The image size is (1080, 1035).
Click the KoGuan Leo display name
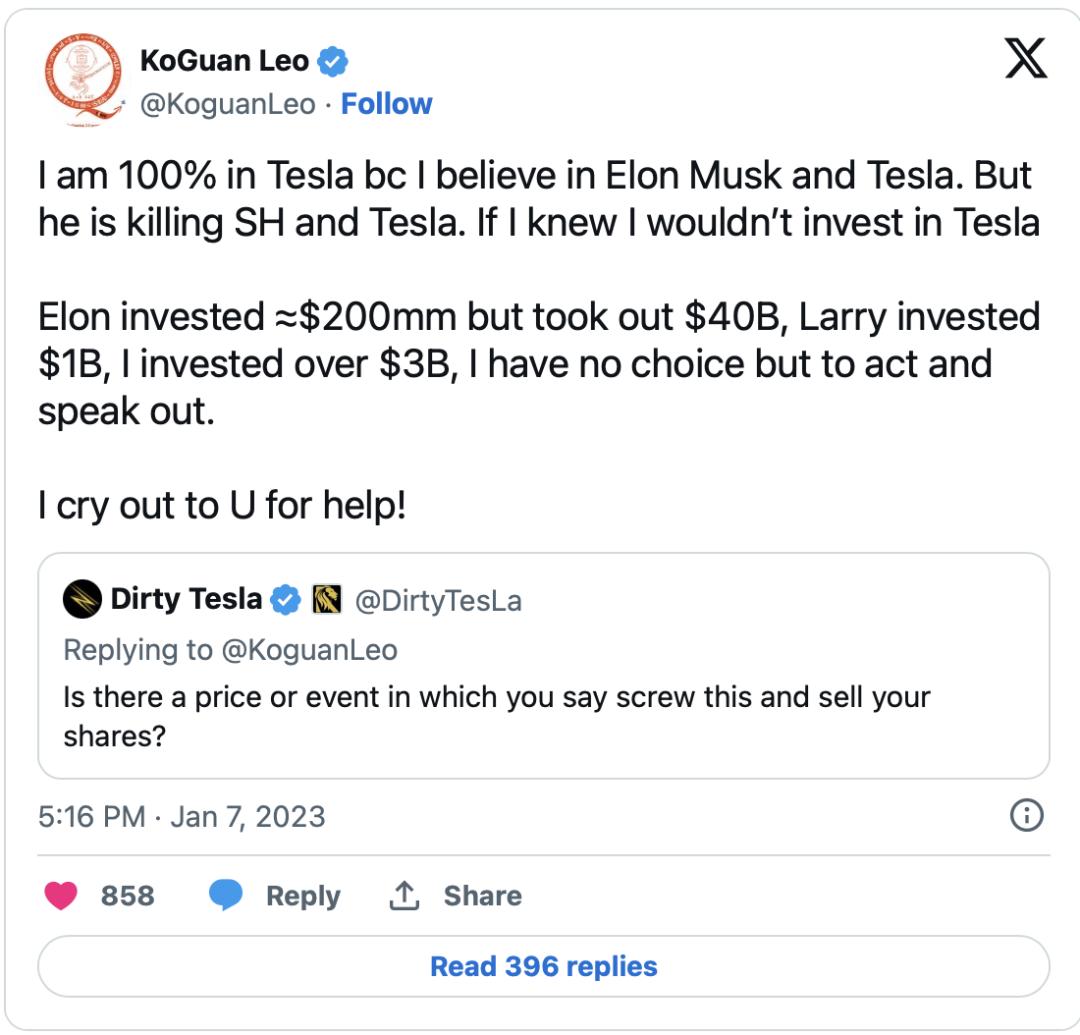[225, 62]
